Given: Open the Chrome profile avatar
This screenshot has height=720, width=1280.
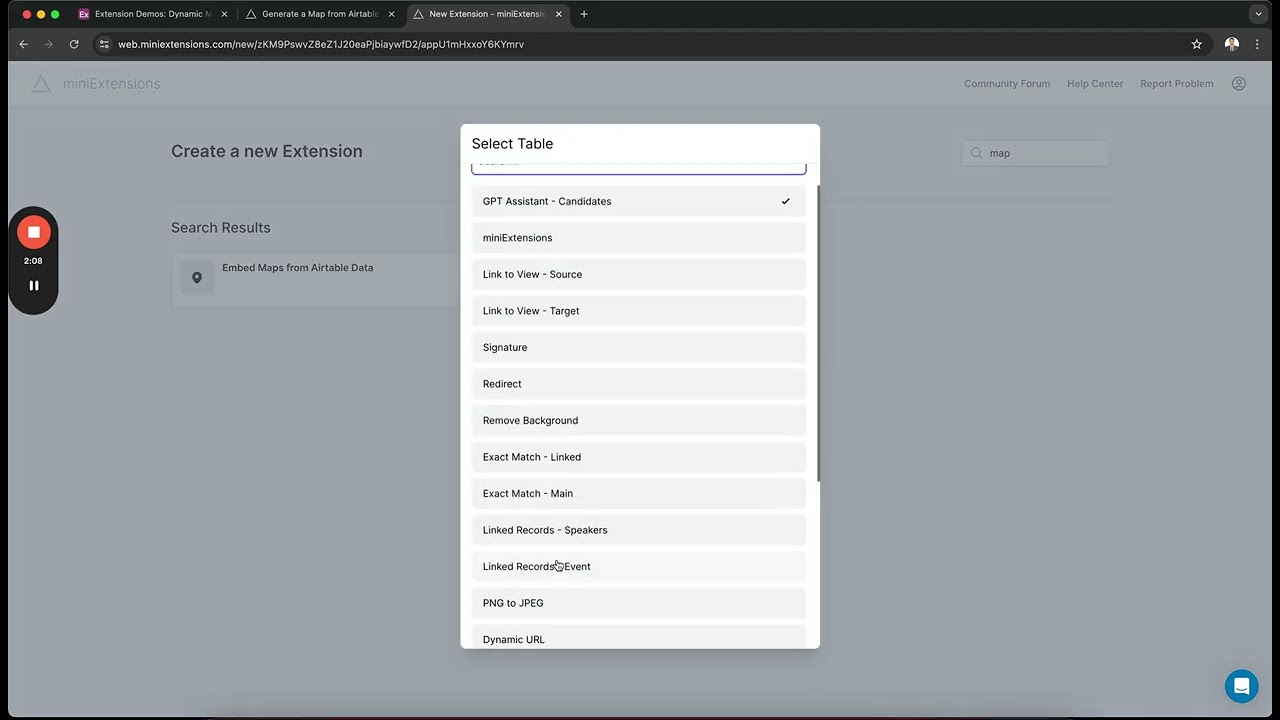Looking at the screenshot, I should pyautogui.click(x=1232, y=44).
